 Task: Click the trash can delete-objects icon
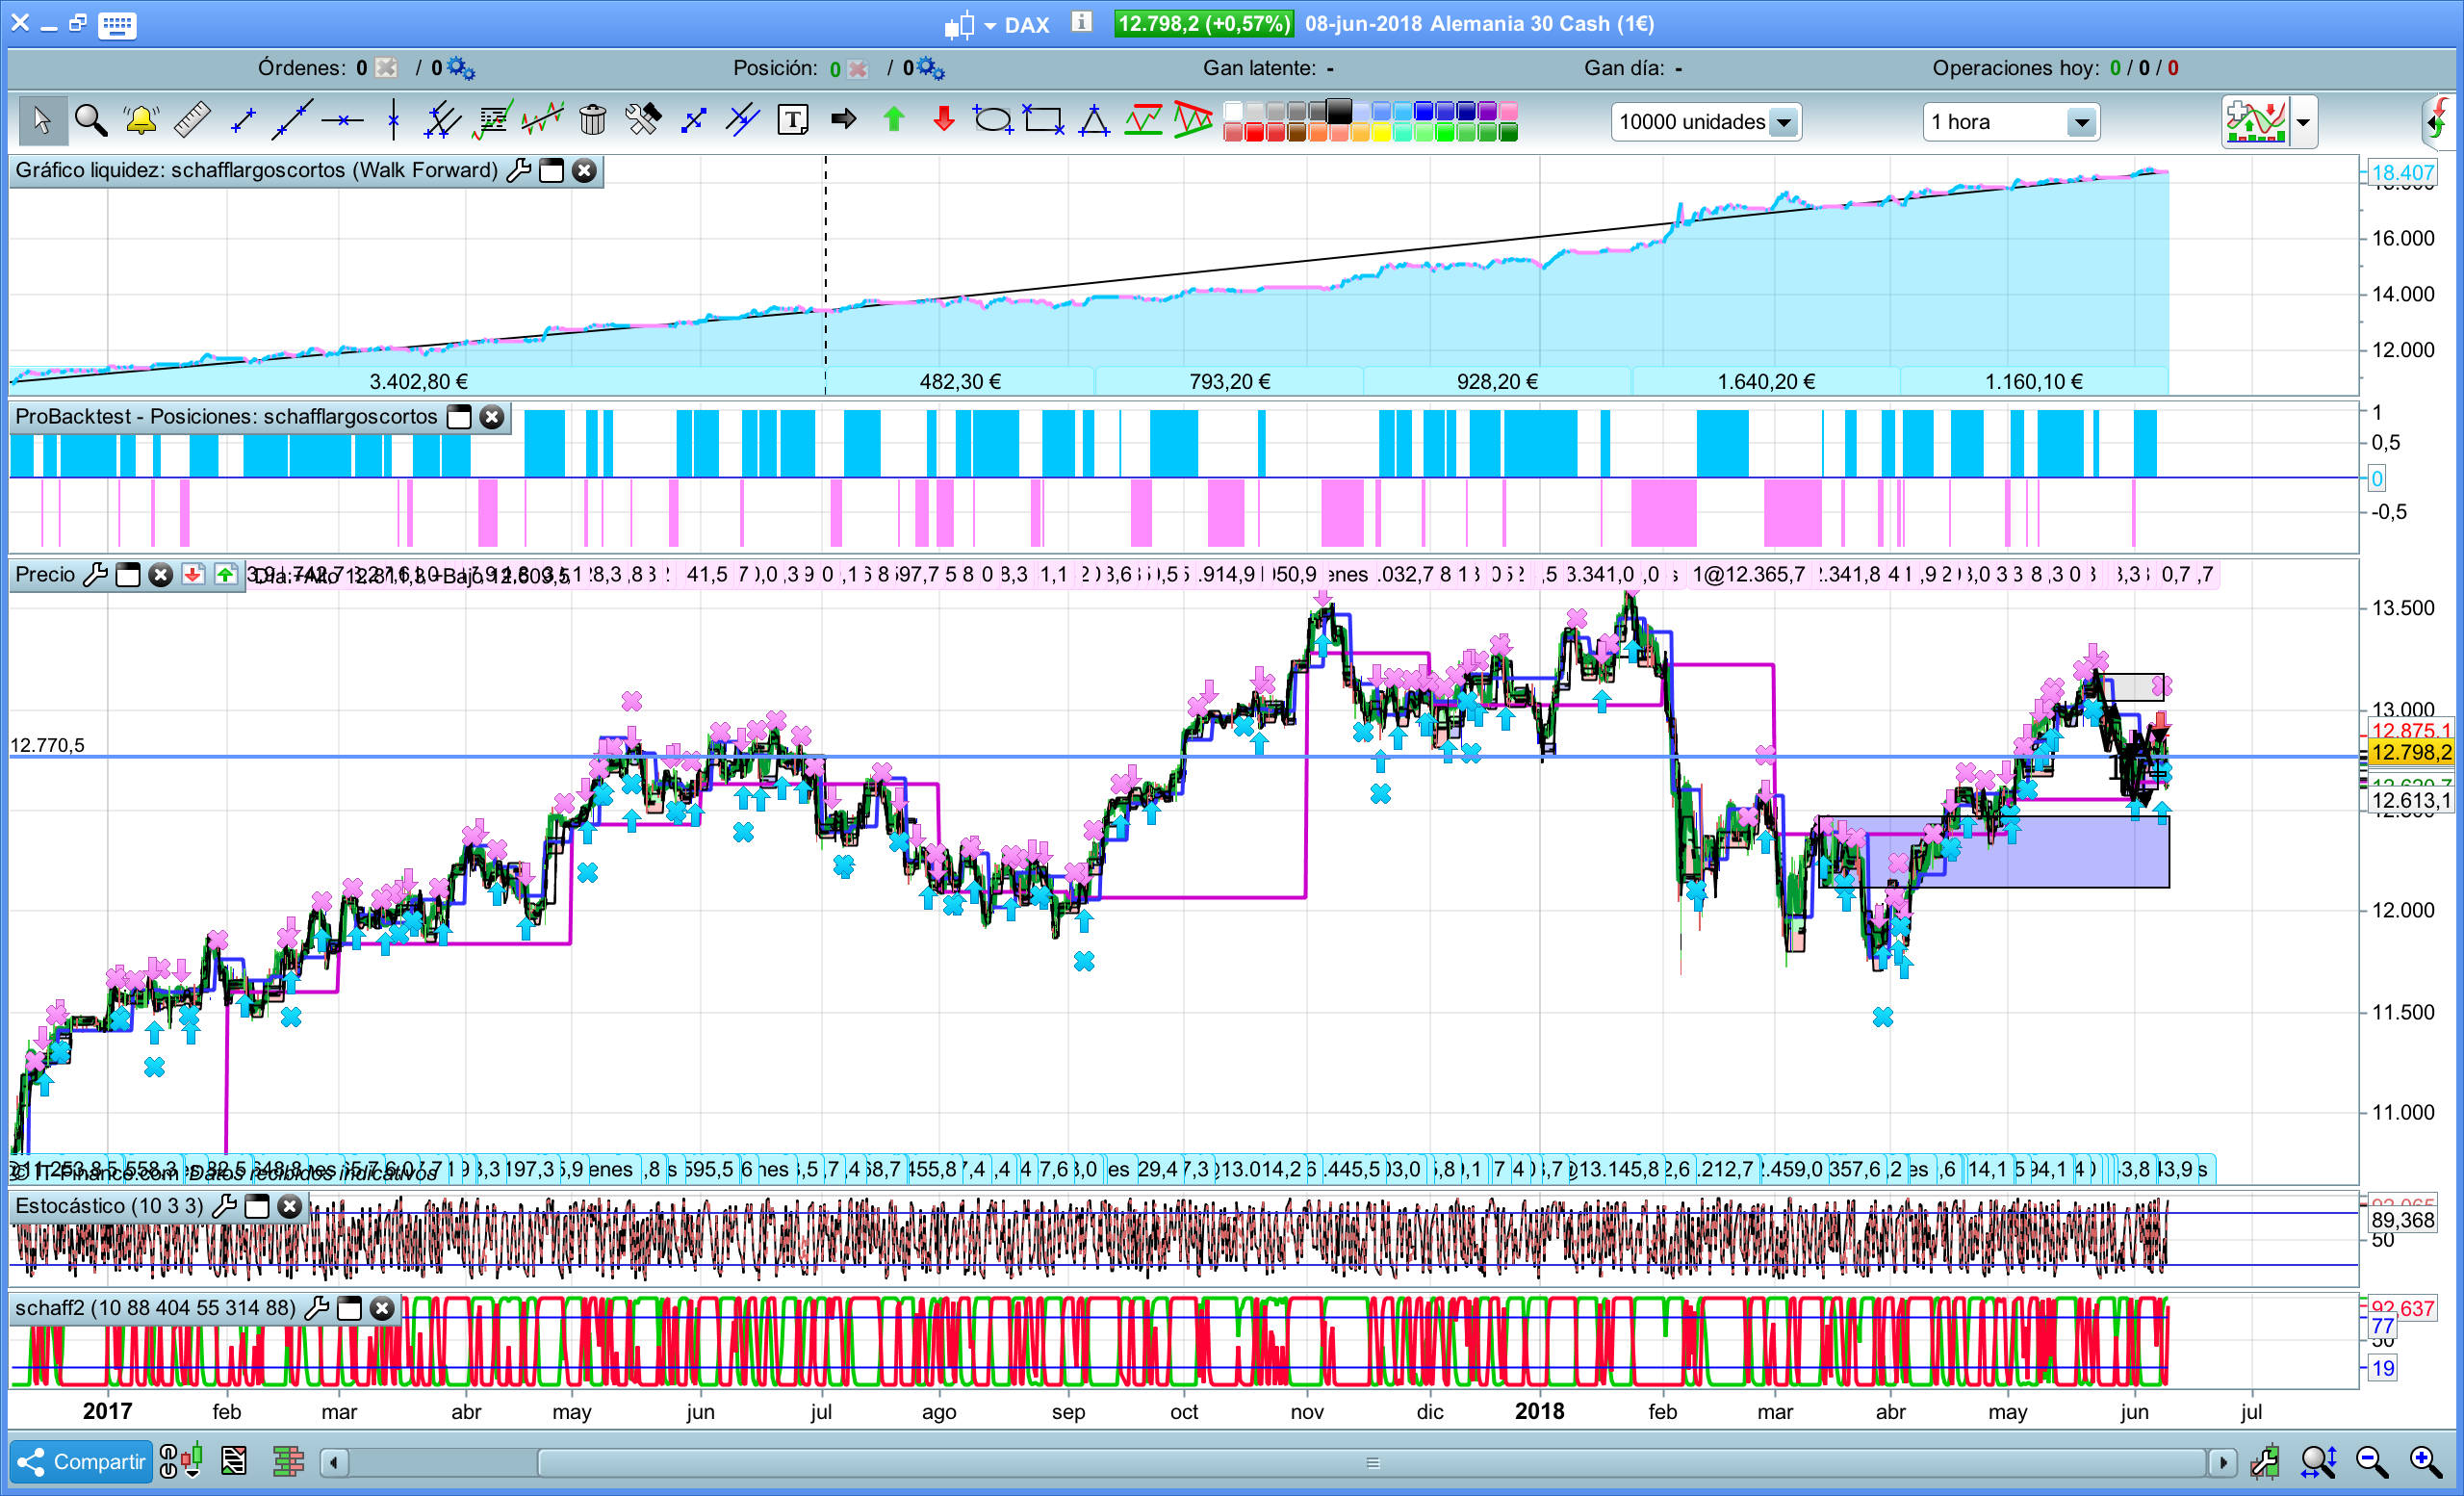coord(592,121)
